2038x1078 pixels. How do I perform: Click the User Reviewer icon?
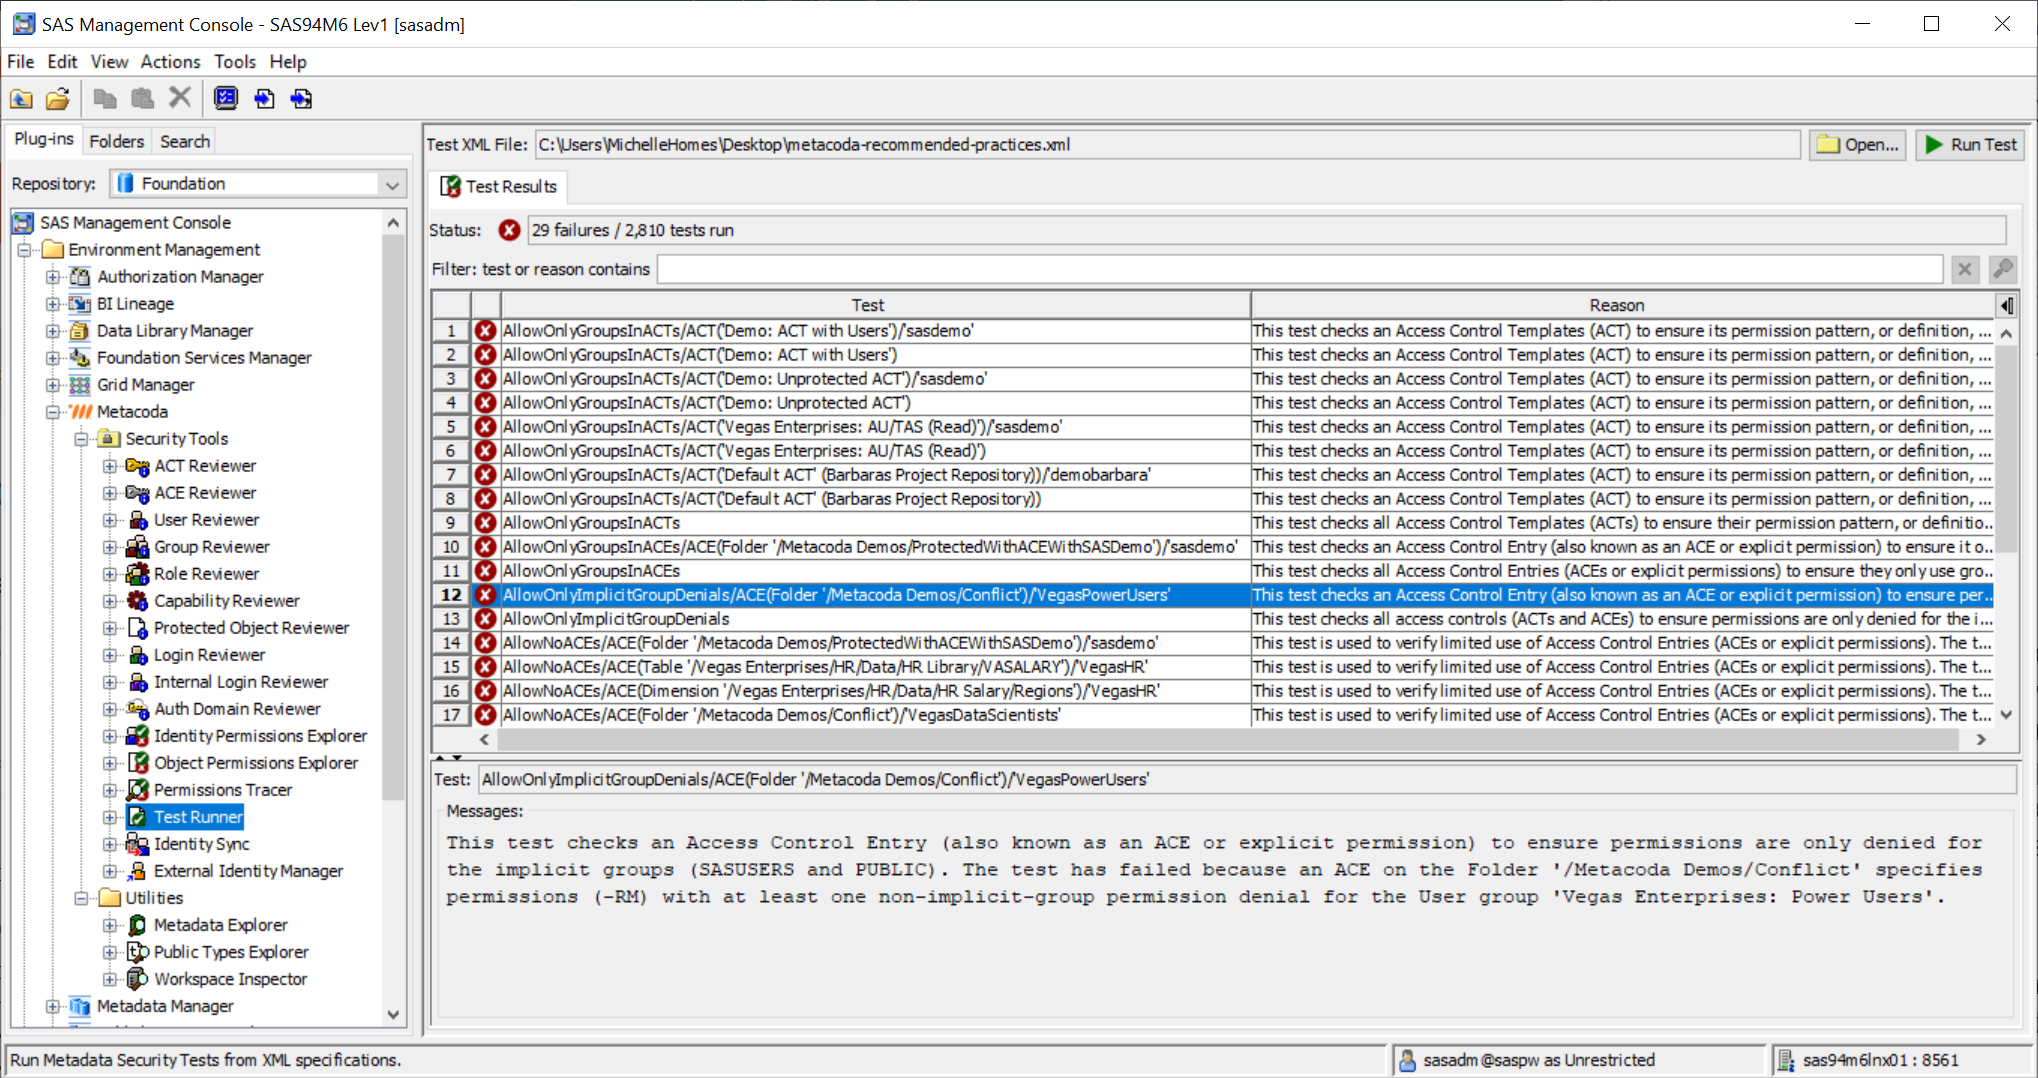click(x=138, y=520)
